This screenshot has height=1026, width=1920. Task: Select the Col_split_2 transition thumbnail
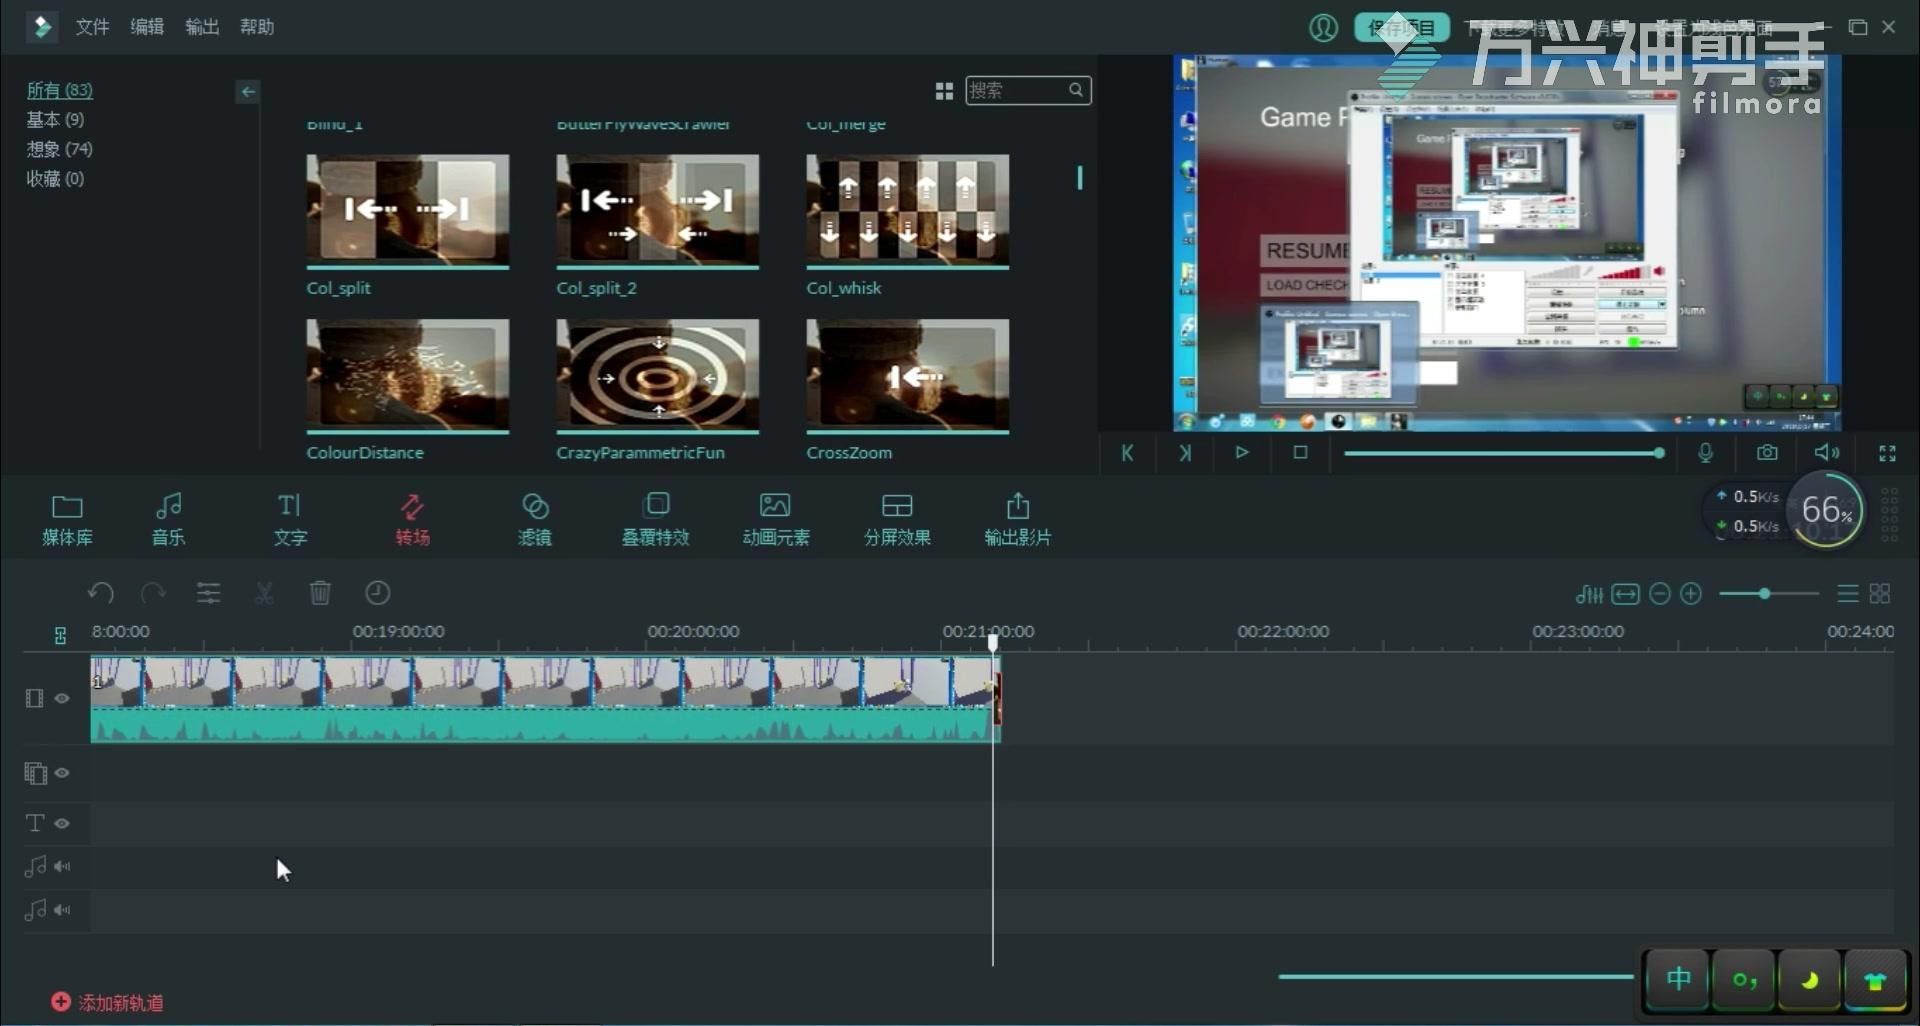pos(658,211)
